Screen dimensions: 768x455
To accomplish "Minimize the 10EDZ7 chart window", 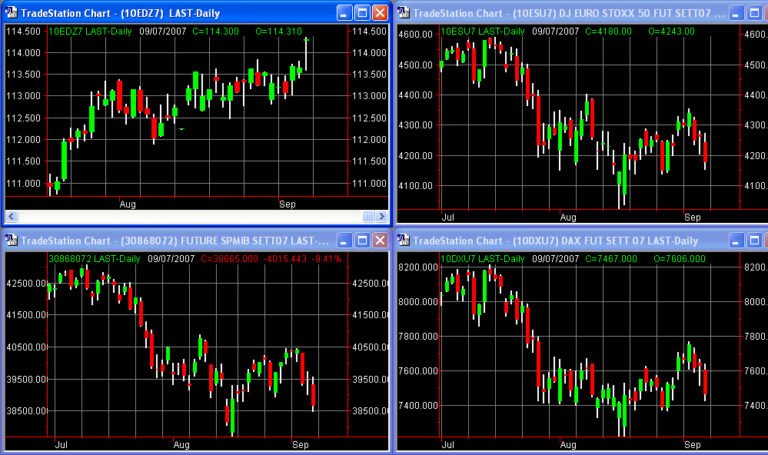I will tap(344, 12).
